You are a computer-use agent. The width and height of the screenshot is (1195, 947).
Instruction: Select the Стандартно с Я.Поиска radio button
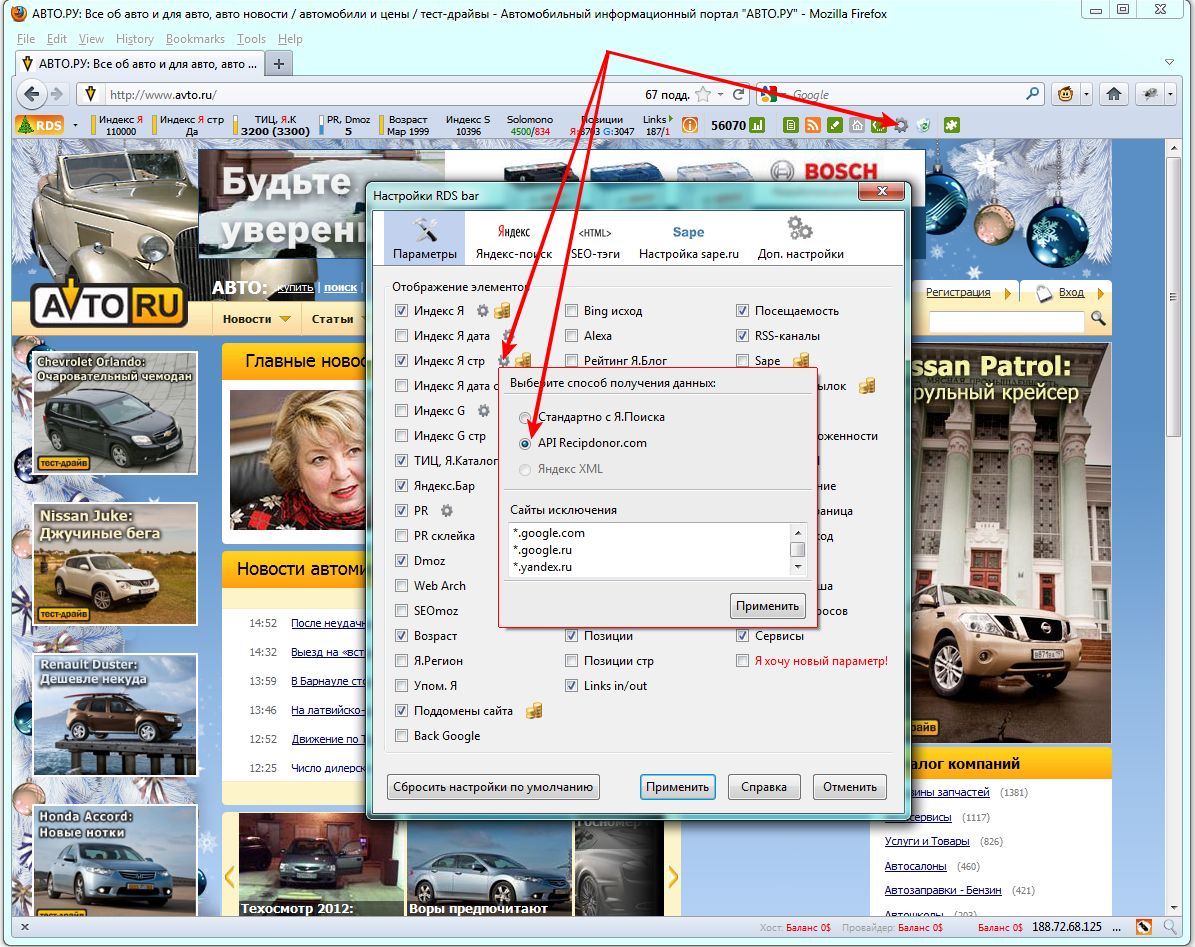pyautogui.click(x=526, y=417)
